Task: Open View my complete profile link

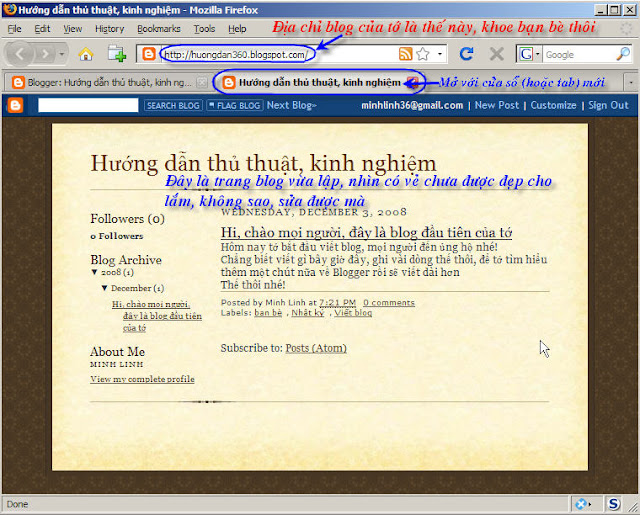Action: (x=142, y=379)
